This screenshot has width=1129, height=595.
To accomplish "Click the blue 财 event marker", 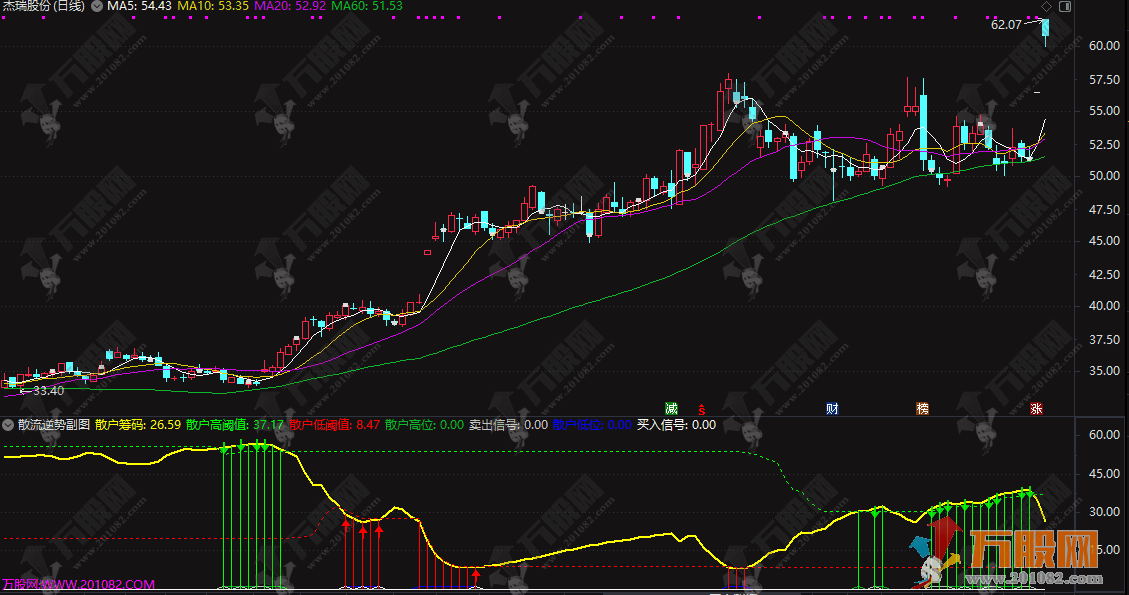I will click(832, 408).
